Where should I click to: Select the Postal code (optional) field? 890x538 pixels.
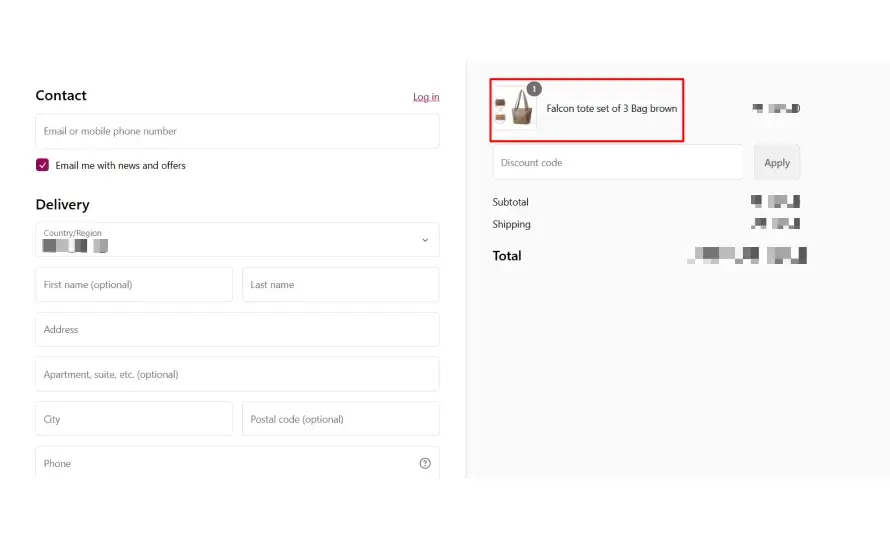[341, 419]
